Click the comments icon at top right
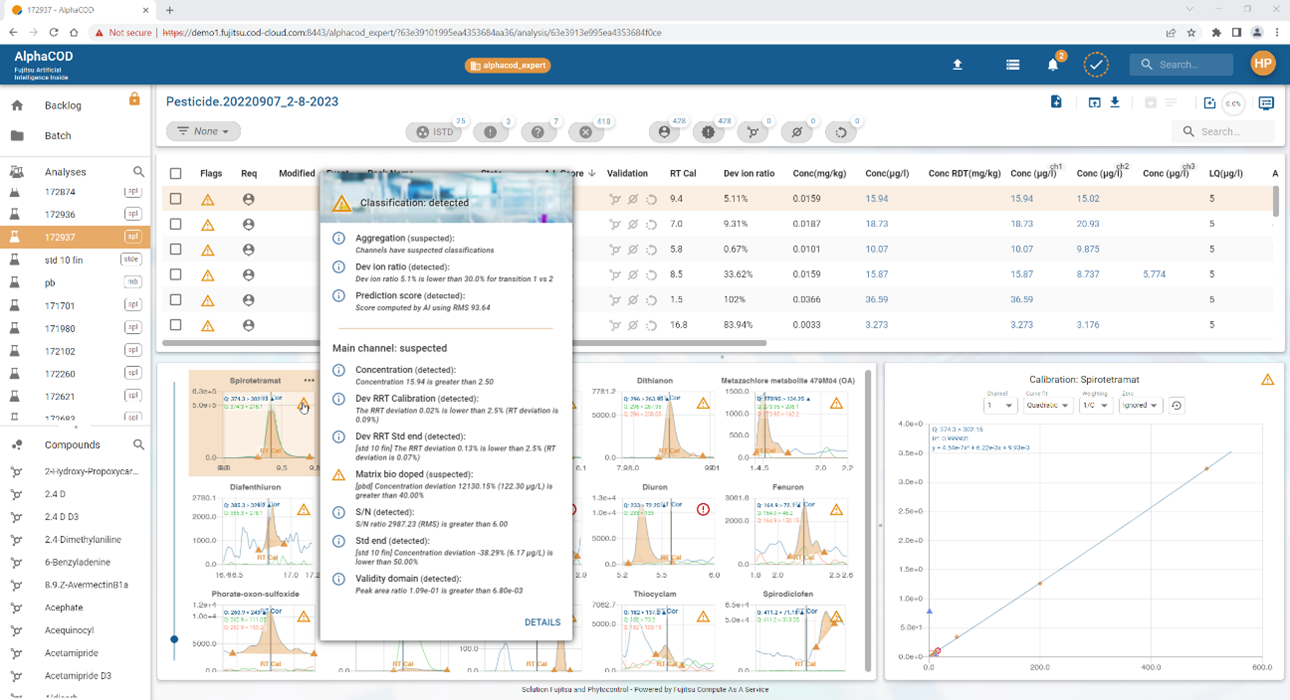1290x700 pixels. click(1266, 103)
